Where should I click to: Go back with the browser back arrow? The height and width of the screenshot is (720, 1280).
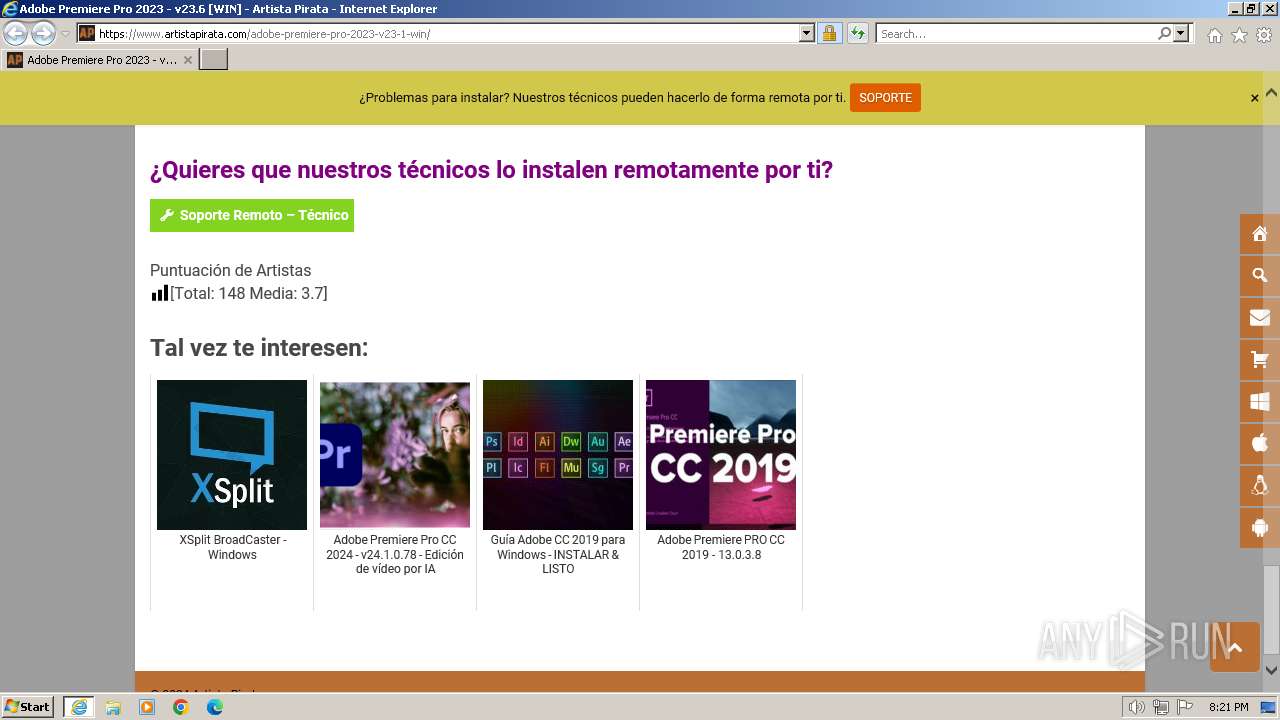point(15,34)
